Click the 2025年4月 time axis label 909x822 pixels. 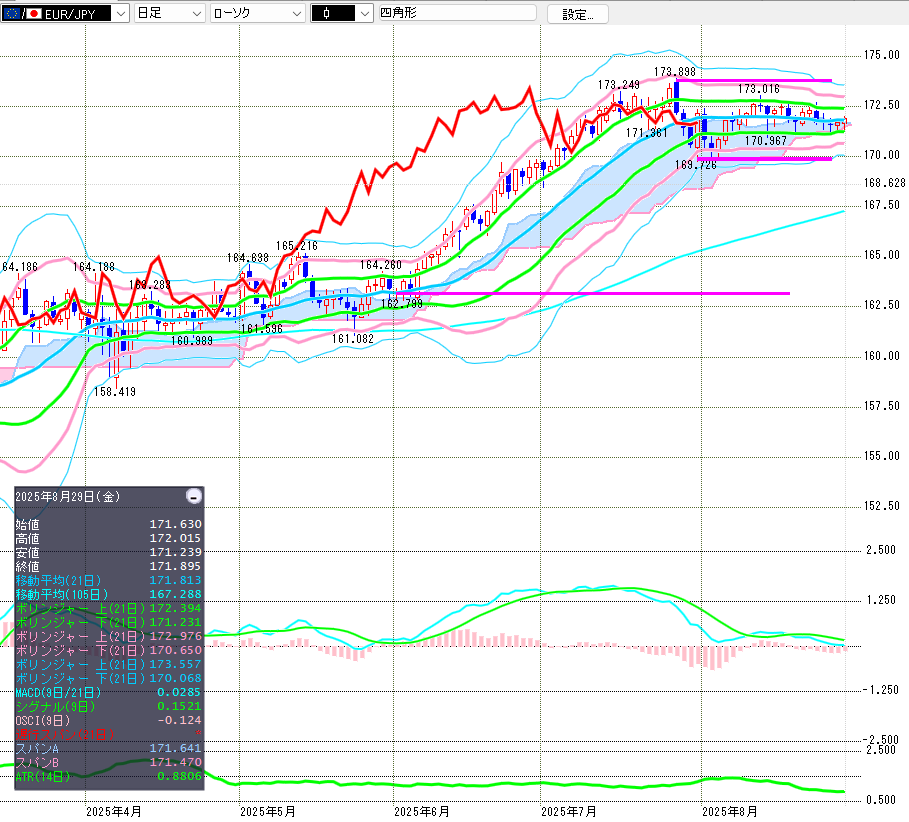coord(114,812)
